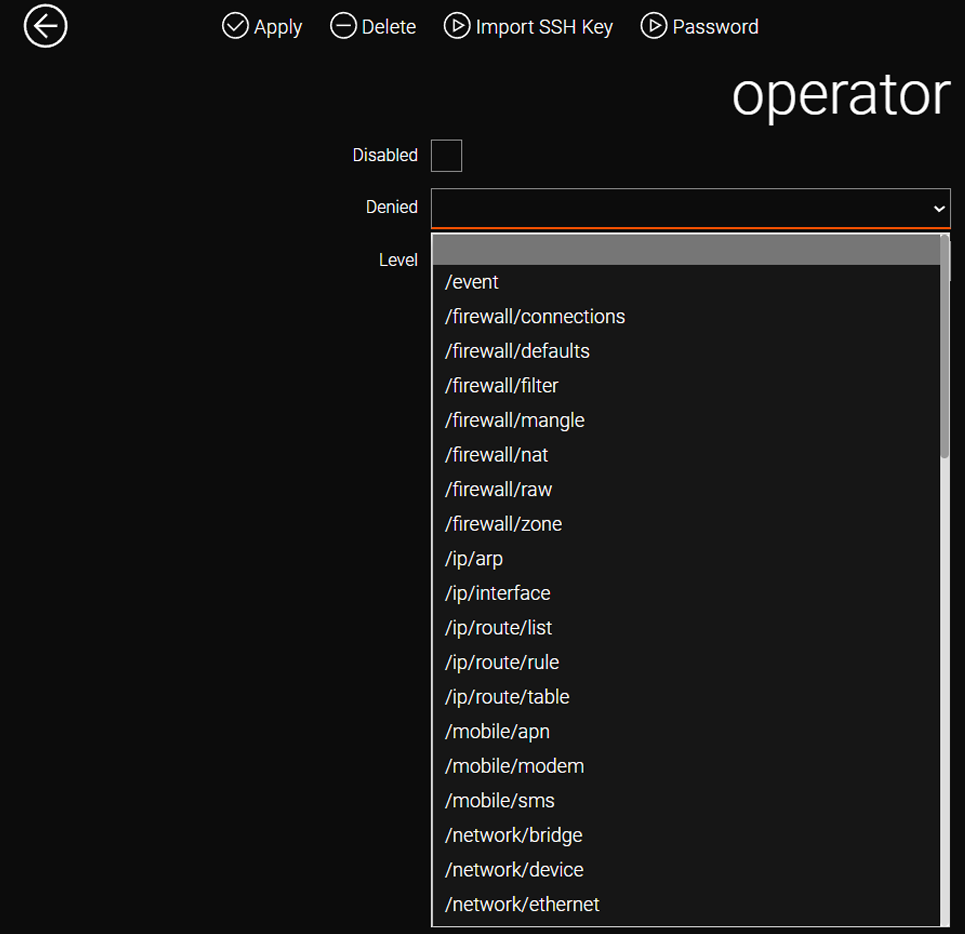
Task: Pick /network/bridge entry
Action: coord(686,835)
